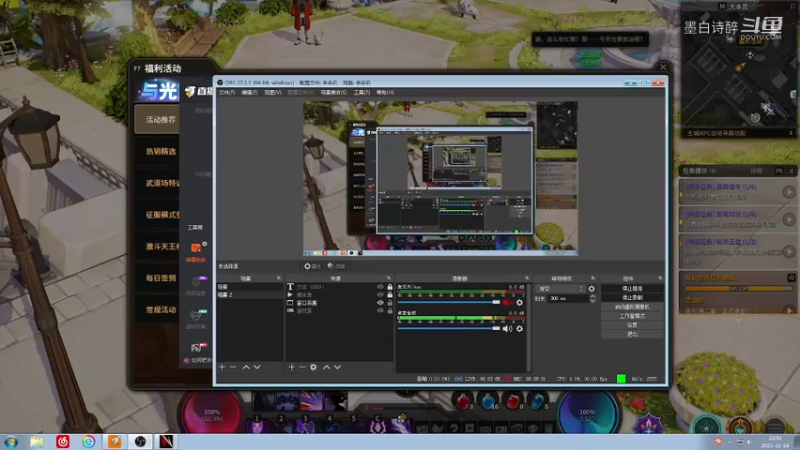Remove selected source with minus icon

pyautogui.click(x=302, y=367)
